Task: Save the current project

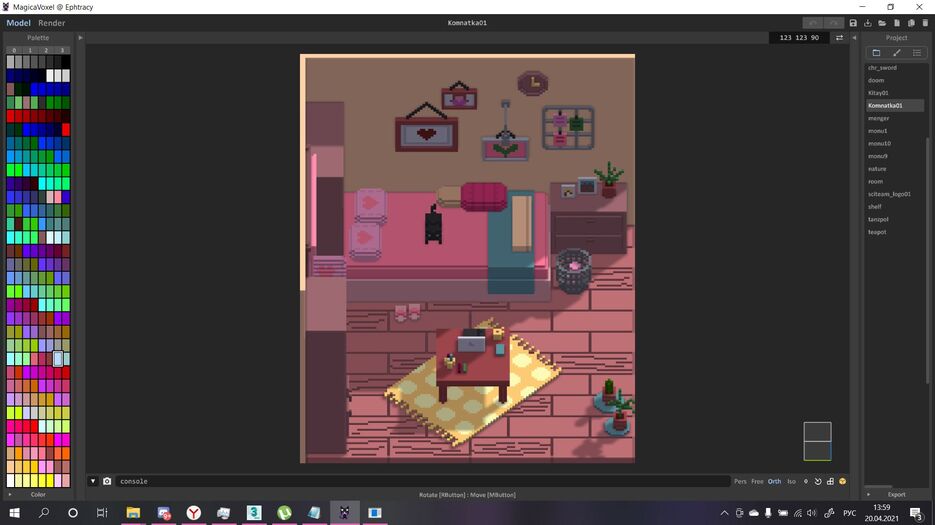Action: click(x=853, y=23)
